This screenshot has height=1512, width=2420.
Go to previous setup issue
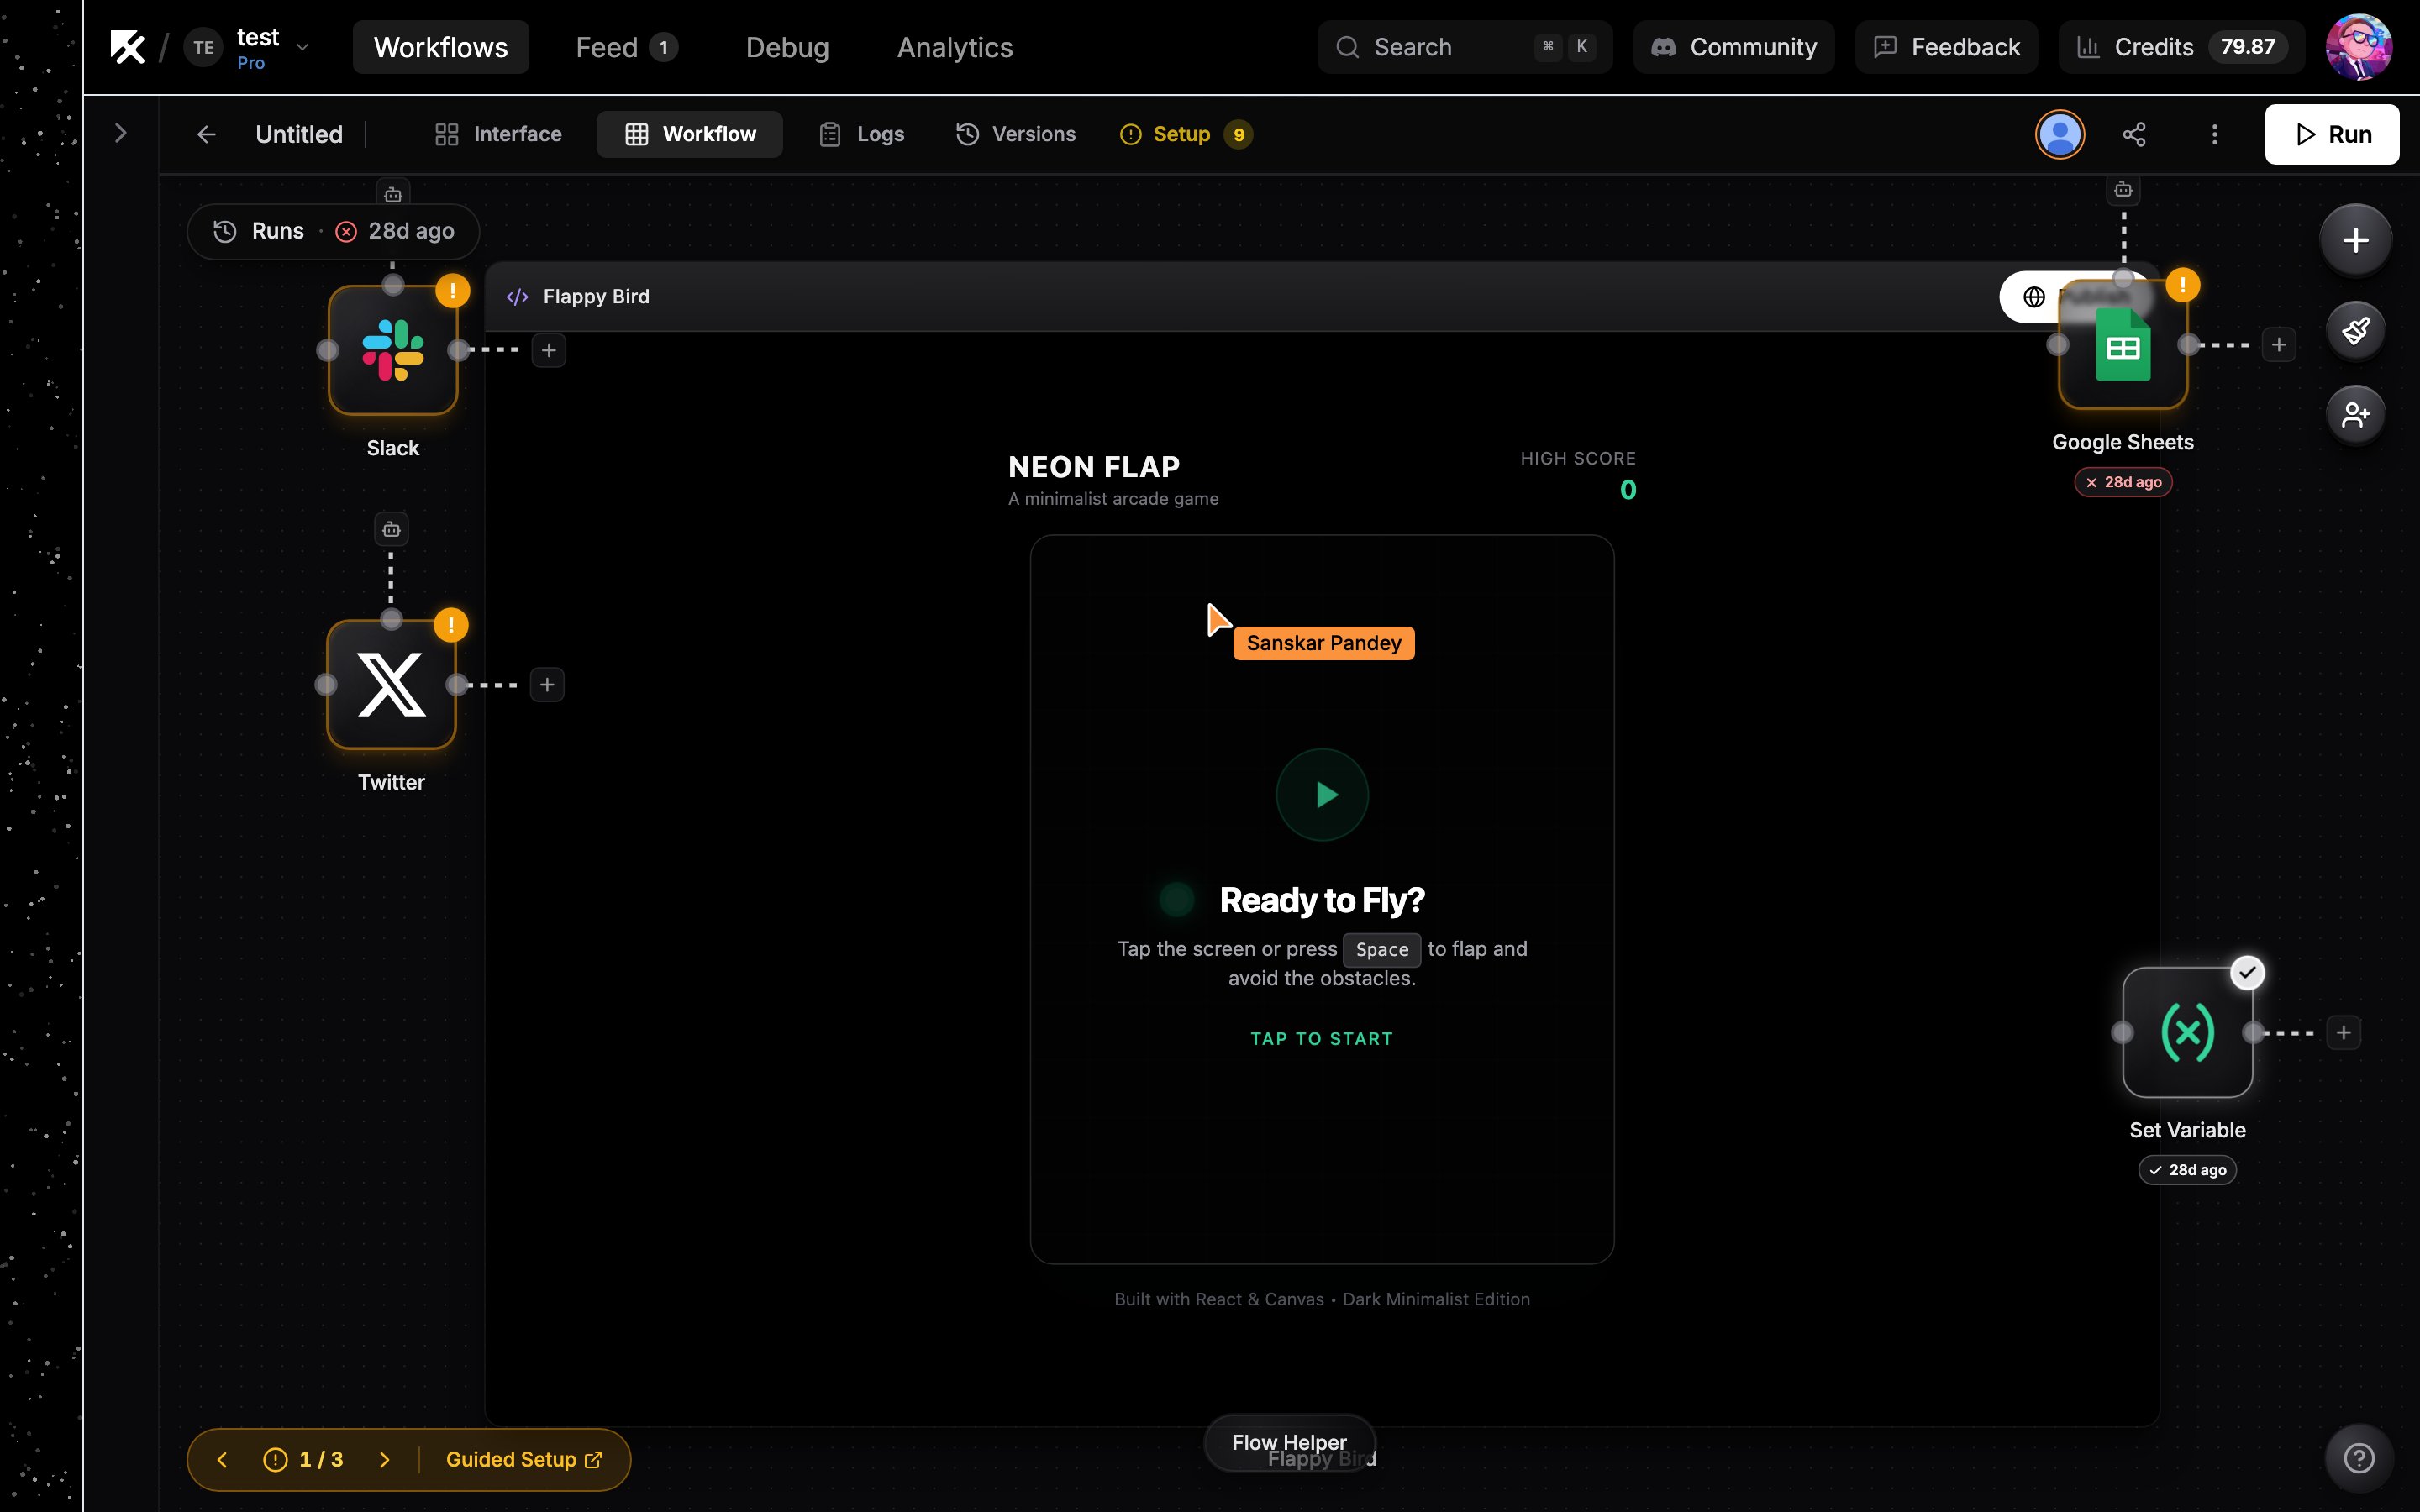click(222, 1460)
